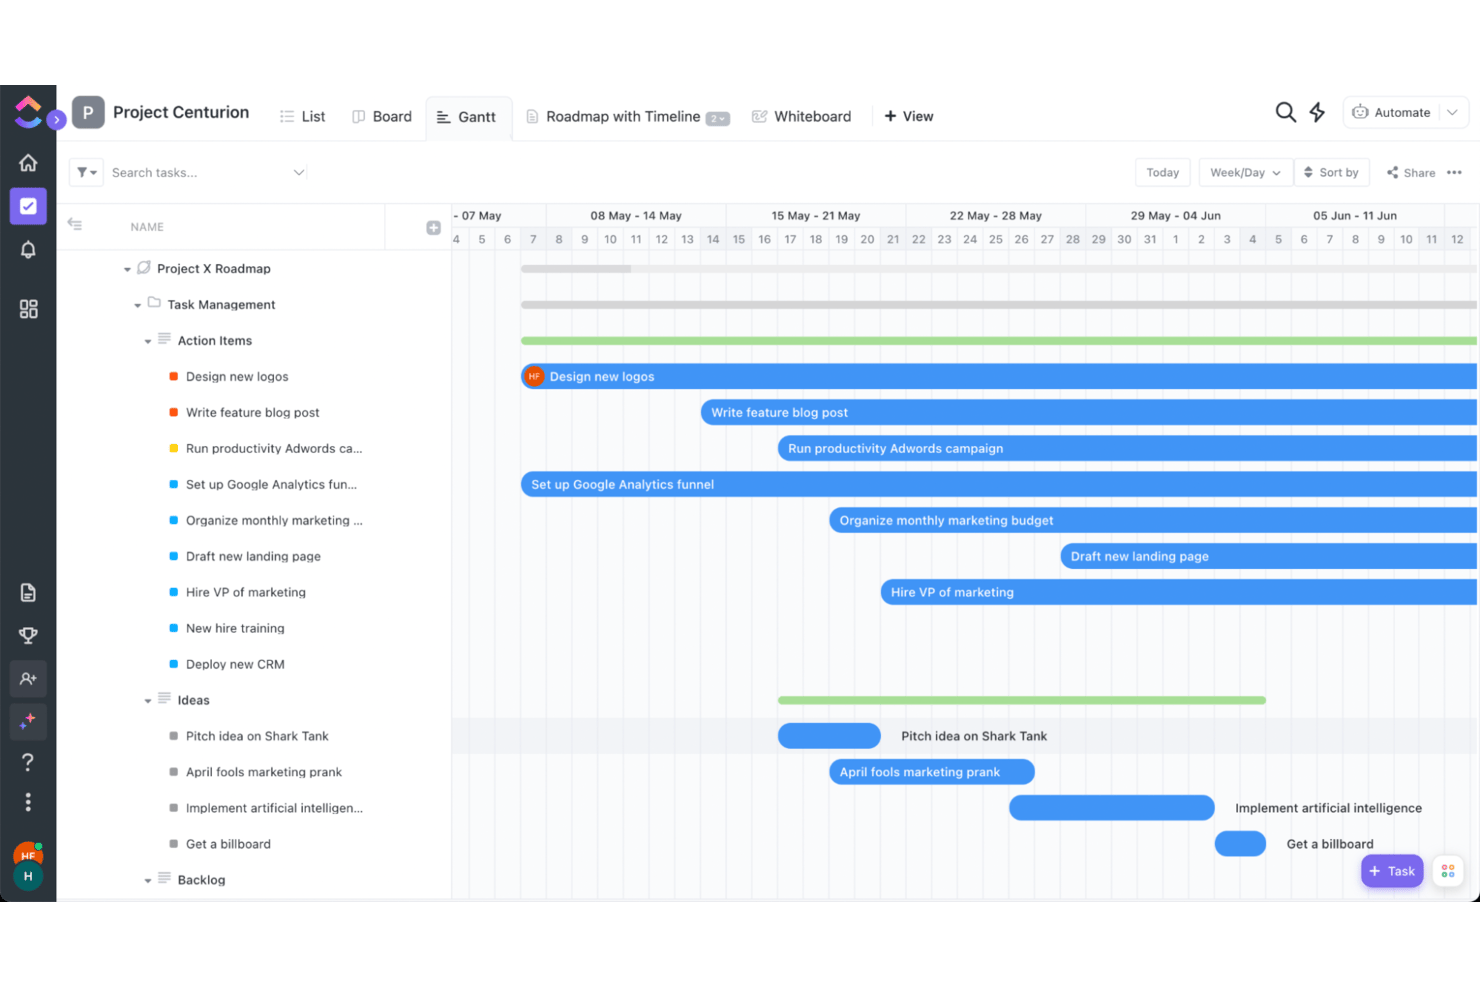Open the Goals trophy icon
1480x987 pixels.
[28, 636]
